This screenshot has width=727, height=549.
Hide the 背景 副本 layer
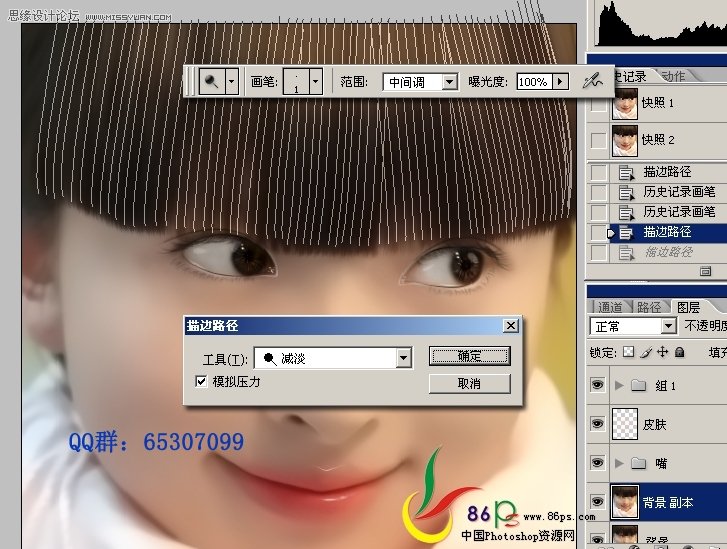[x=598, y=501]
